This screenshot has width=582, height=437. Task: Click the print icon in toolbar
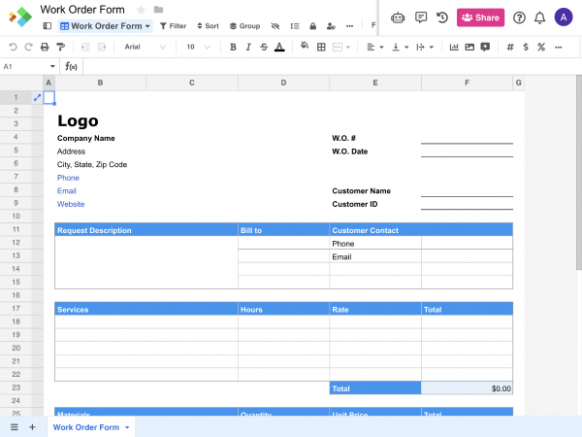[x=45, y=47]
